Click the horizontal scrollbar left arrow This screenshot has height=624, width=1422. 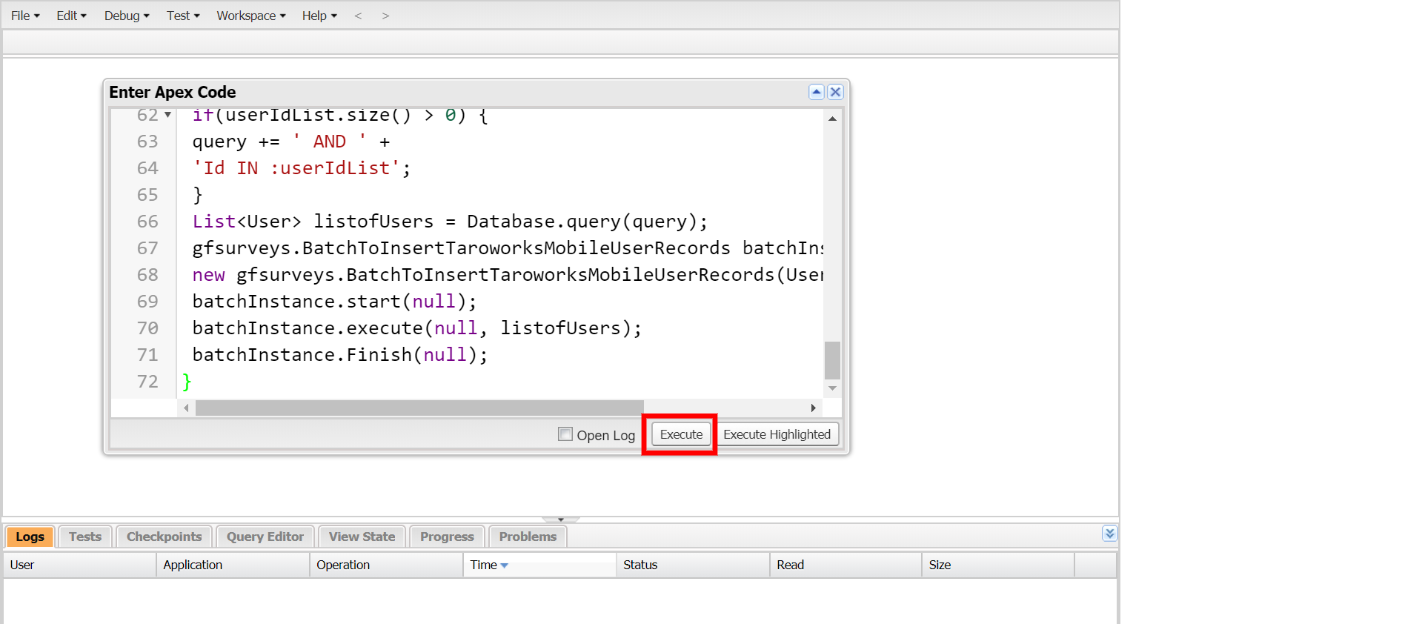186,408
